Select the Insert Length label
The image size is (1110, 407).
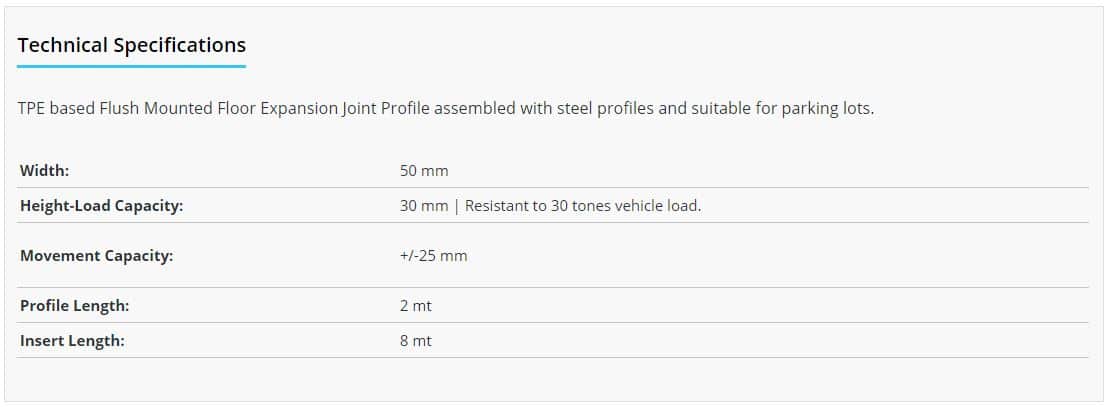(x=72, y=340)
